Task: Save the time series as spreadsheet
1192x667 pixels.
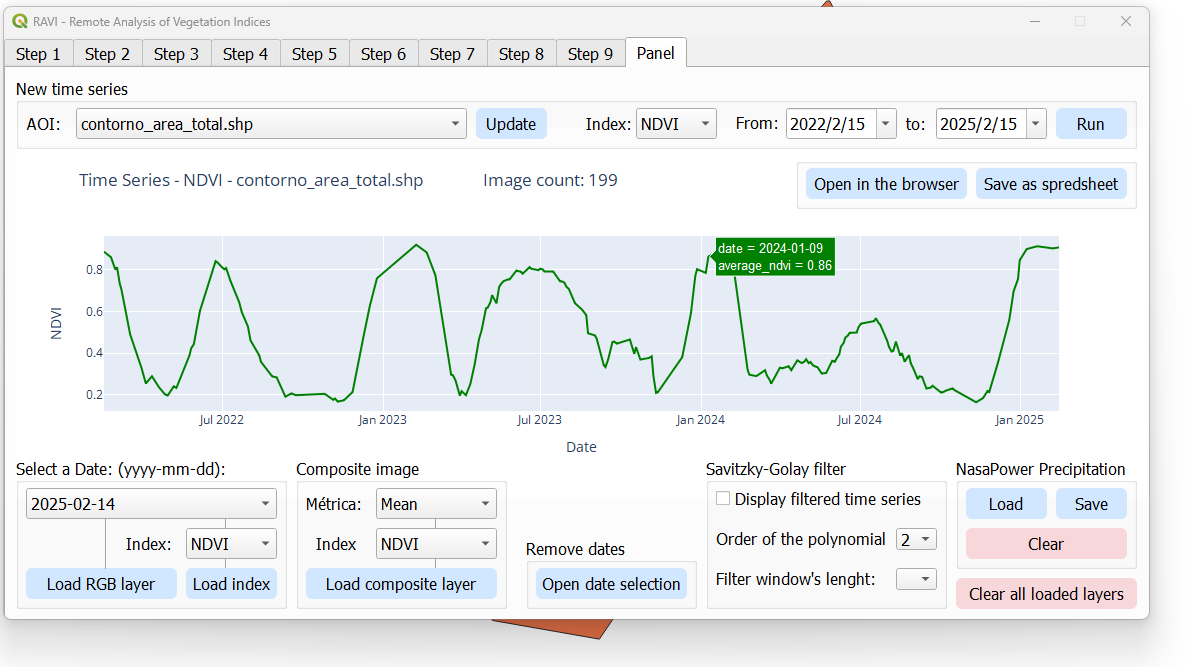Action: (1051, 184)
